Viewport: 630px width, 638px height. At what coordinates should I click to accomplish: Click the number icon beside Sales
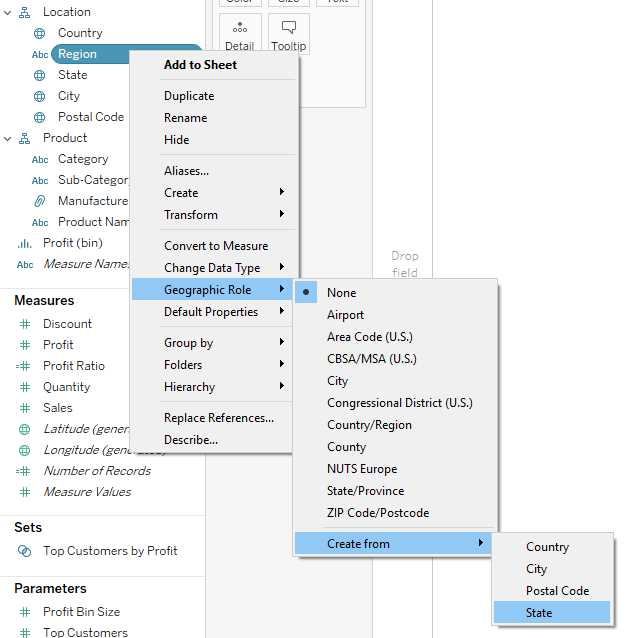[25, 408]
